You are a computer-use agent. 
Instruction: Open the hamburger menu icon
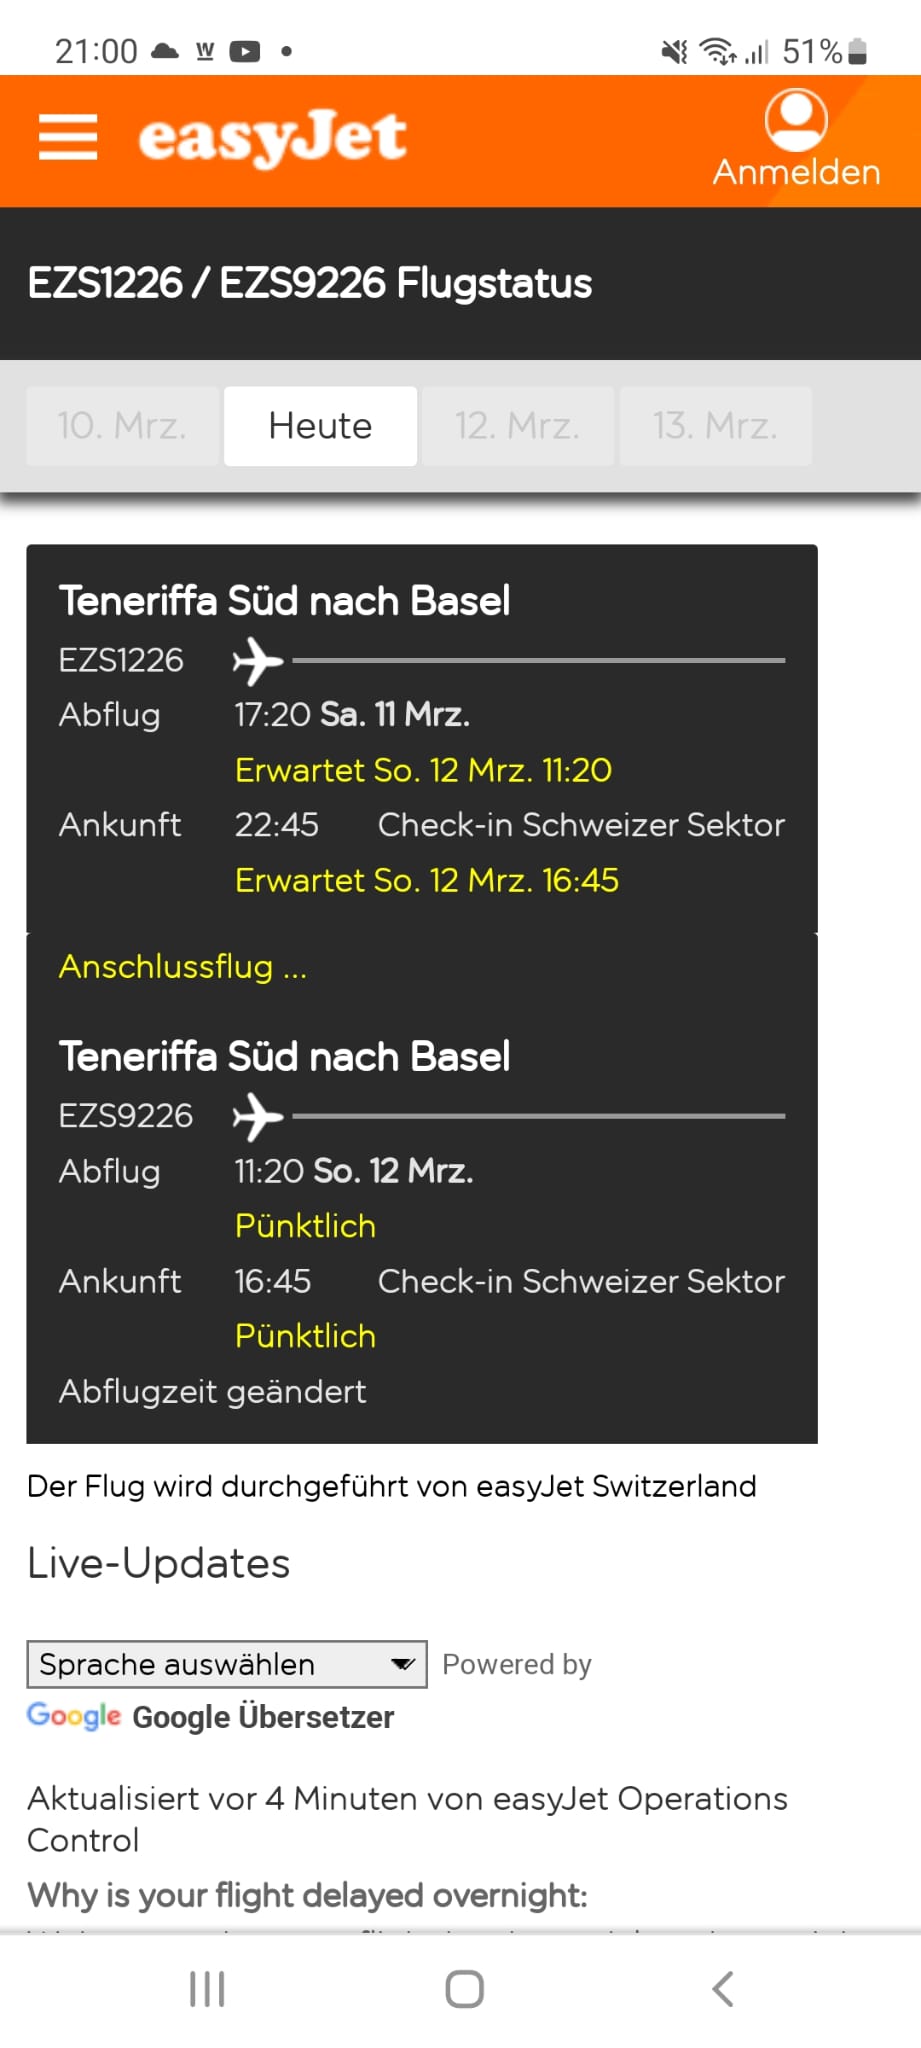pos(68,137)
